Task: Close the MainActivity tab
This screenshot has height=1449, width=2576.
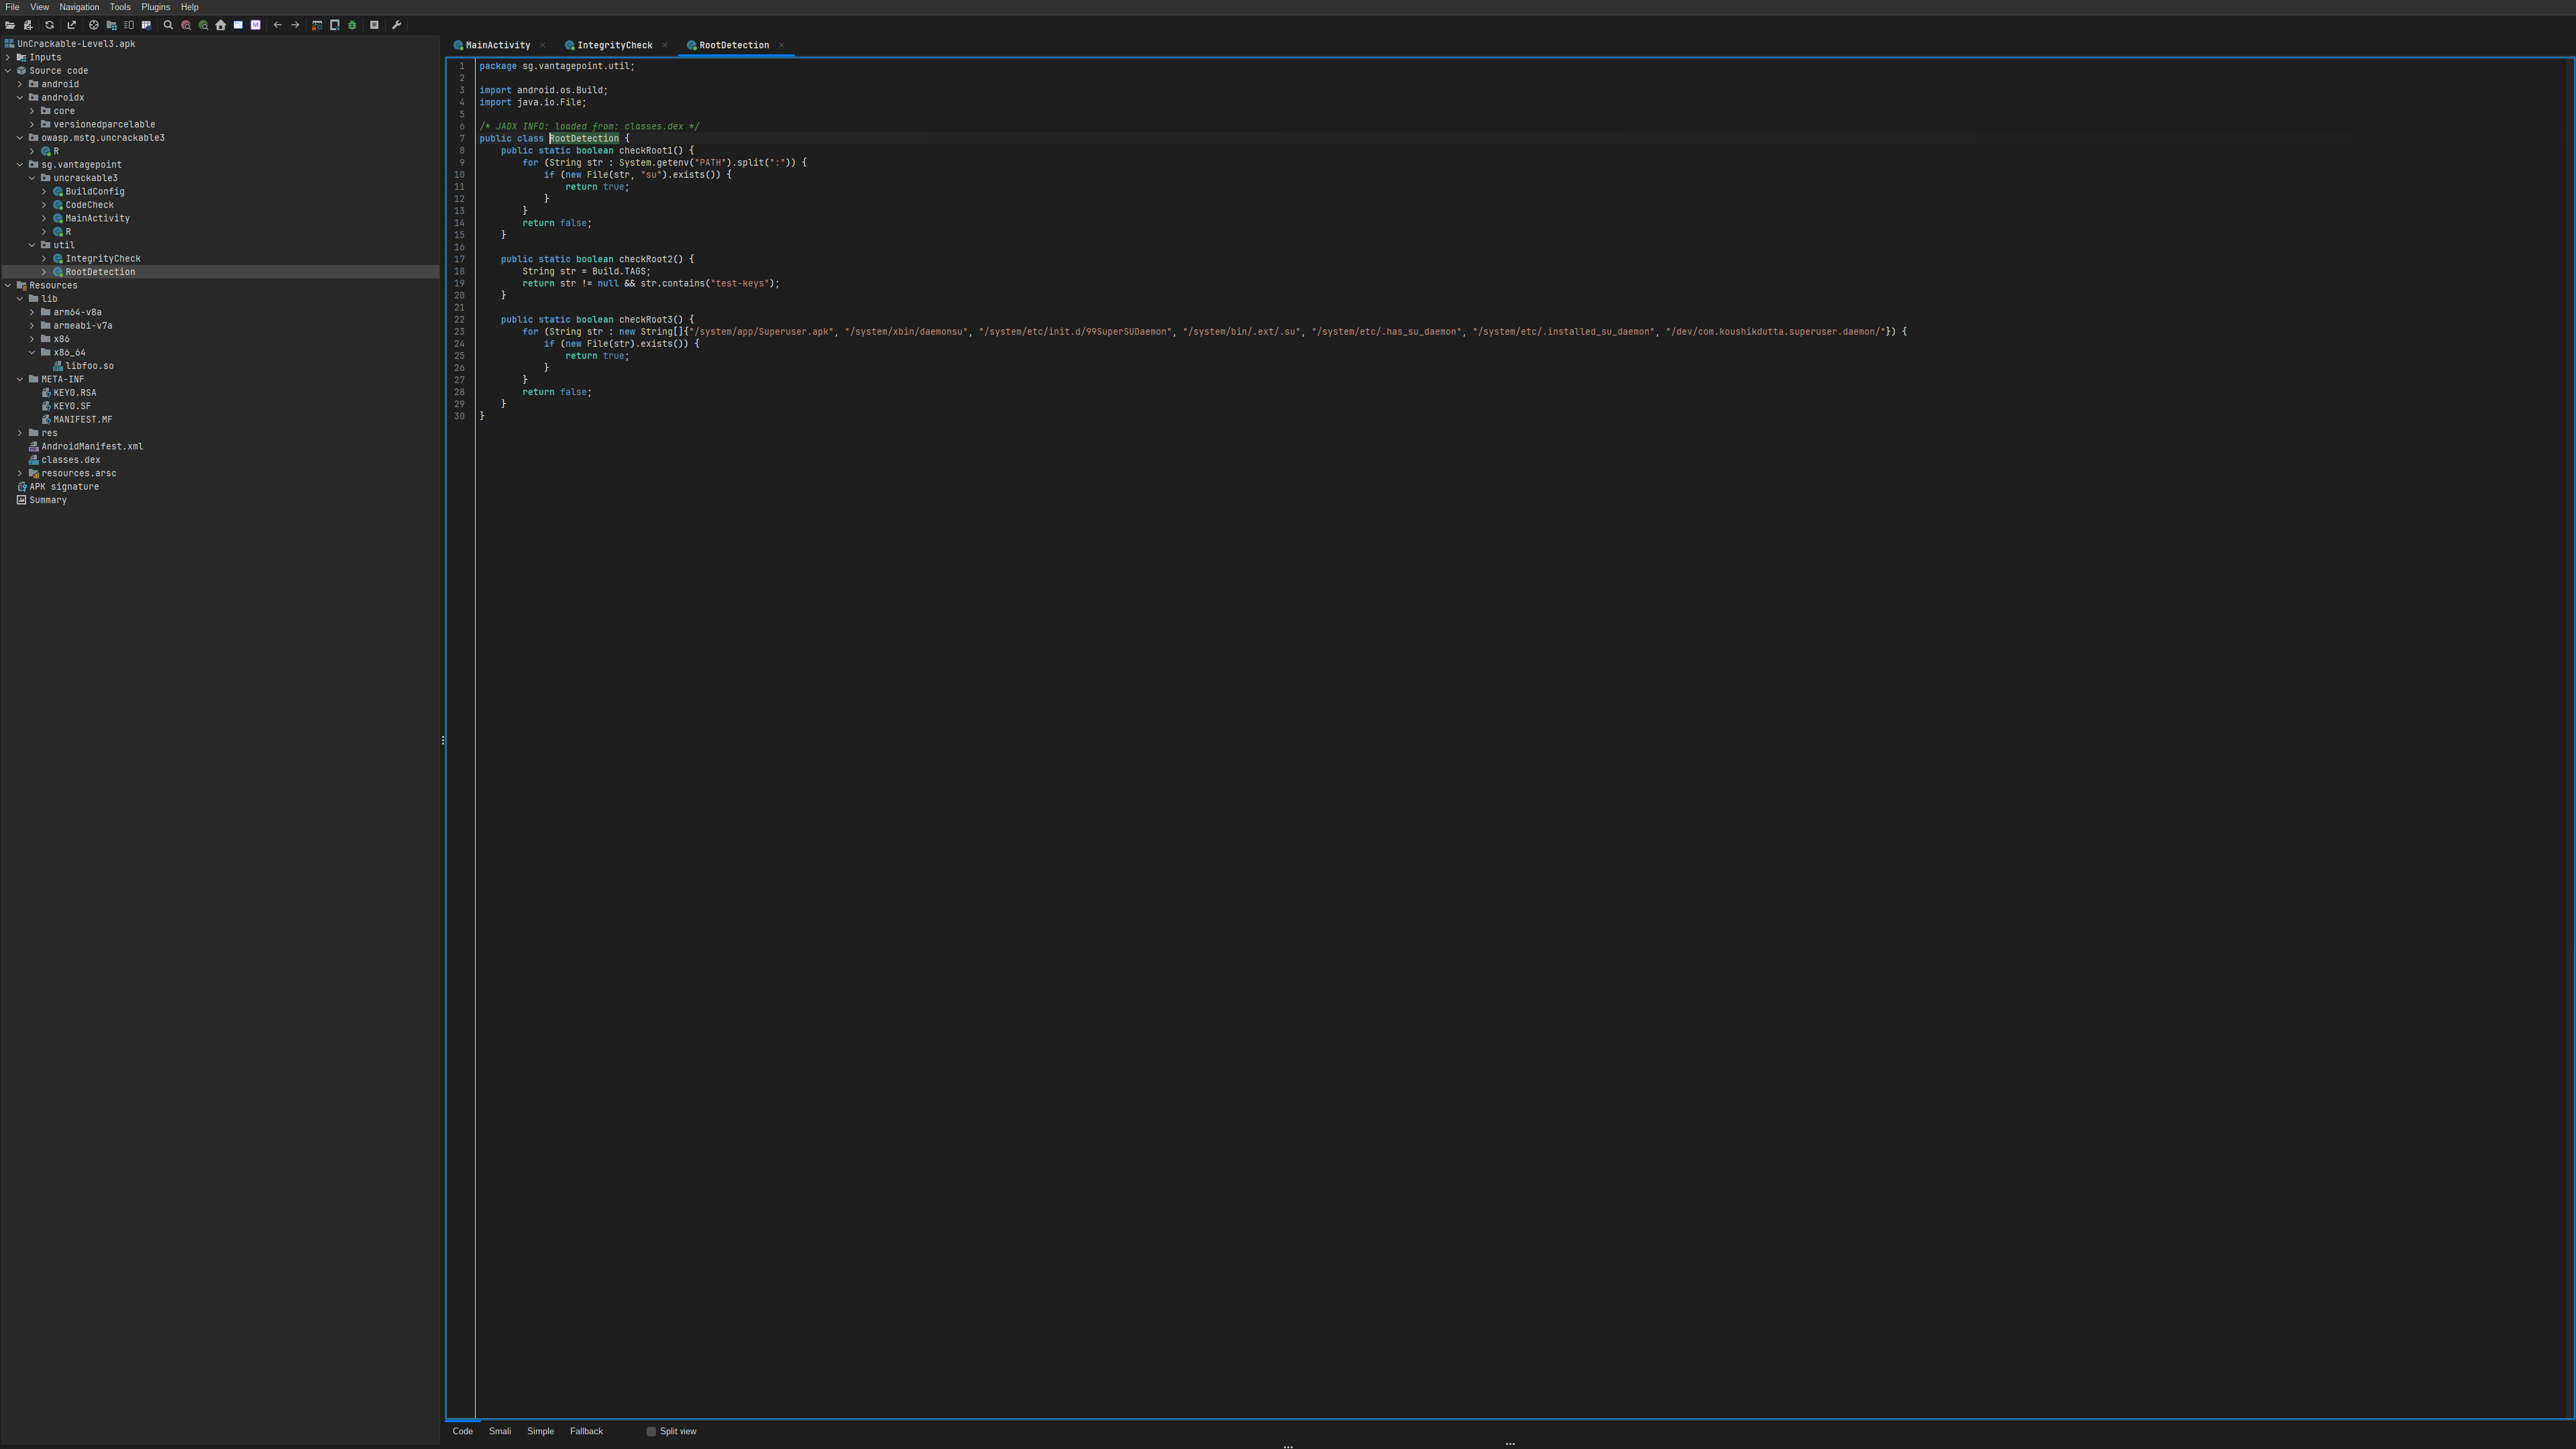Action: click(x=543, y=45)
